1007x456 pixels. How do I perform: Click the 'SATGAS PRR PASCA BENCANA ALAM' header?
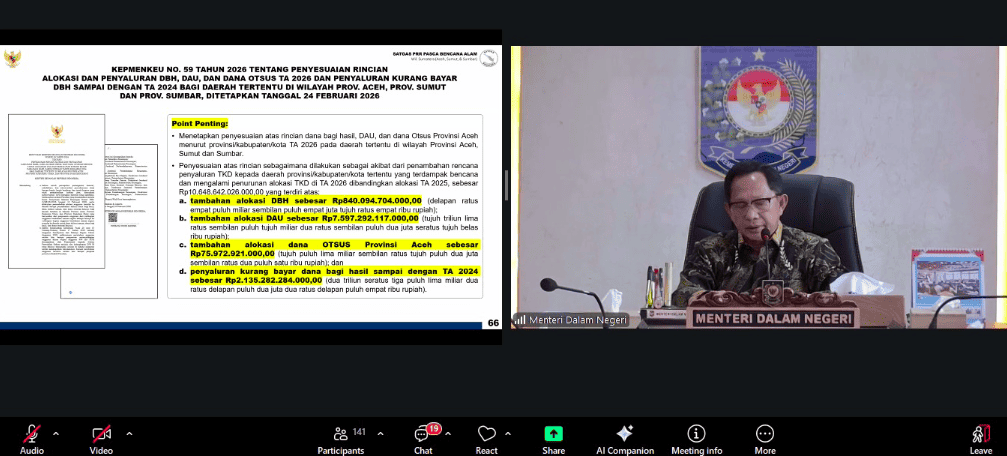pos(435,53)
